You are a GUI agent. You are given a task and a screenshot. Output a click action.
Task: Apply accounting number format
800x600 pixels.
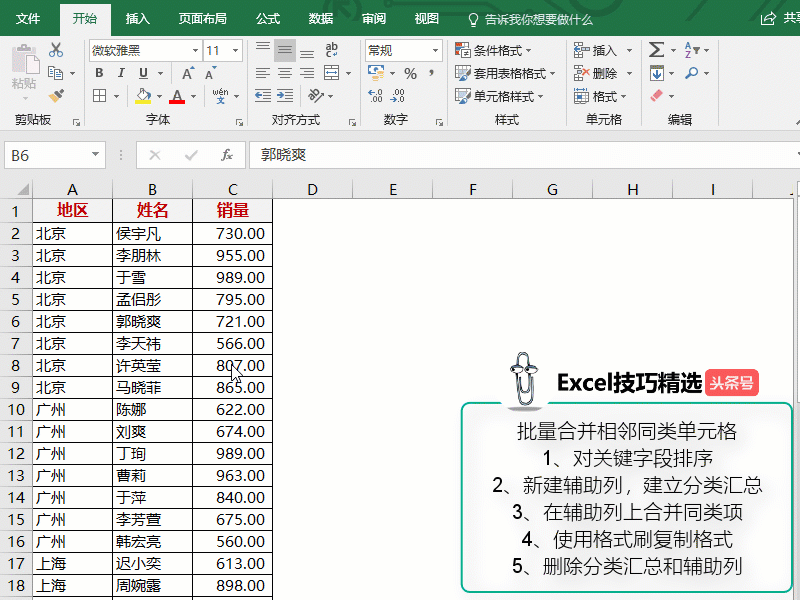tap(376, 73)
